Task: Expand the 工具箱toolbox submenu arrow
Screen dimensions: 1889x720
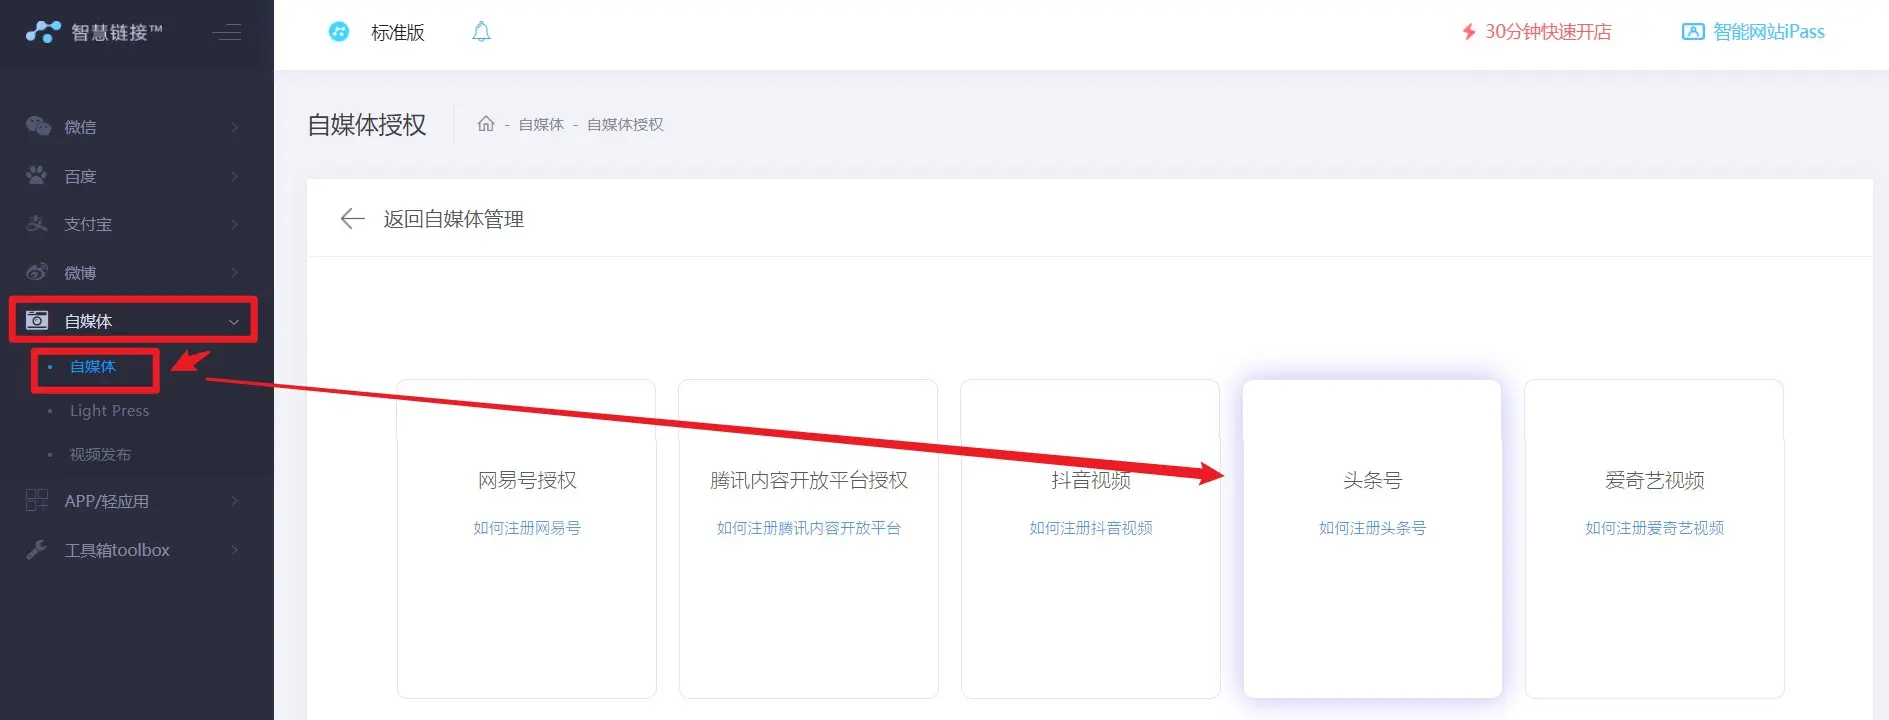Action: (235, 550)
